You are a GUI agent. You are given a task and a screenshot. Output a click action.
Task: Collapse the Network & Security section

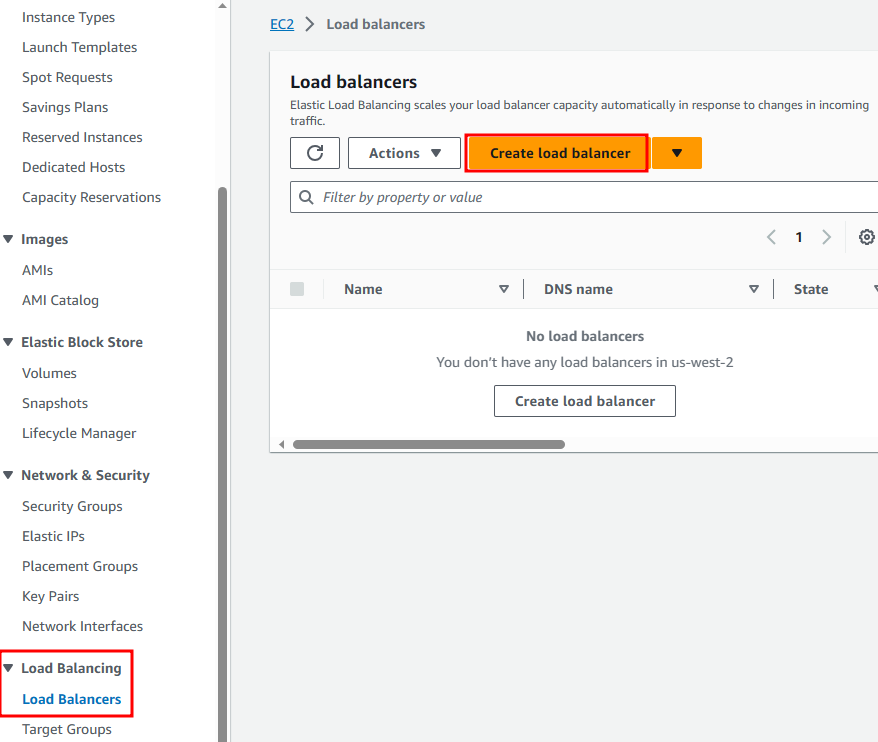pos(8,475)
